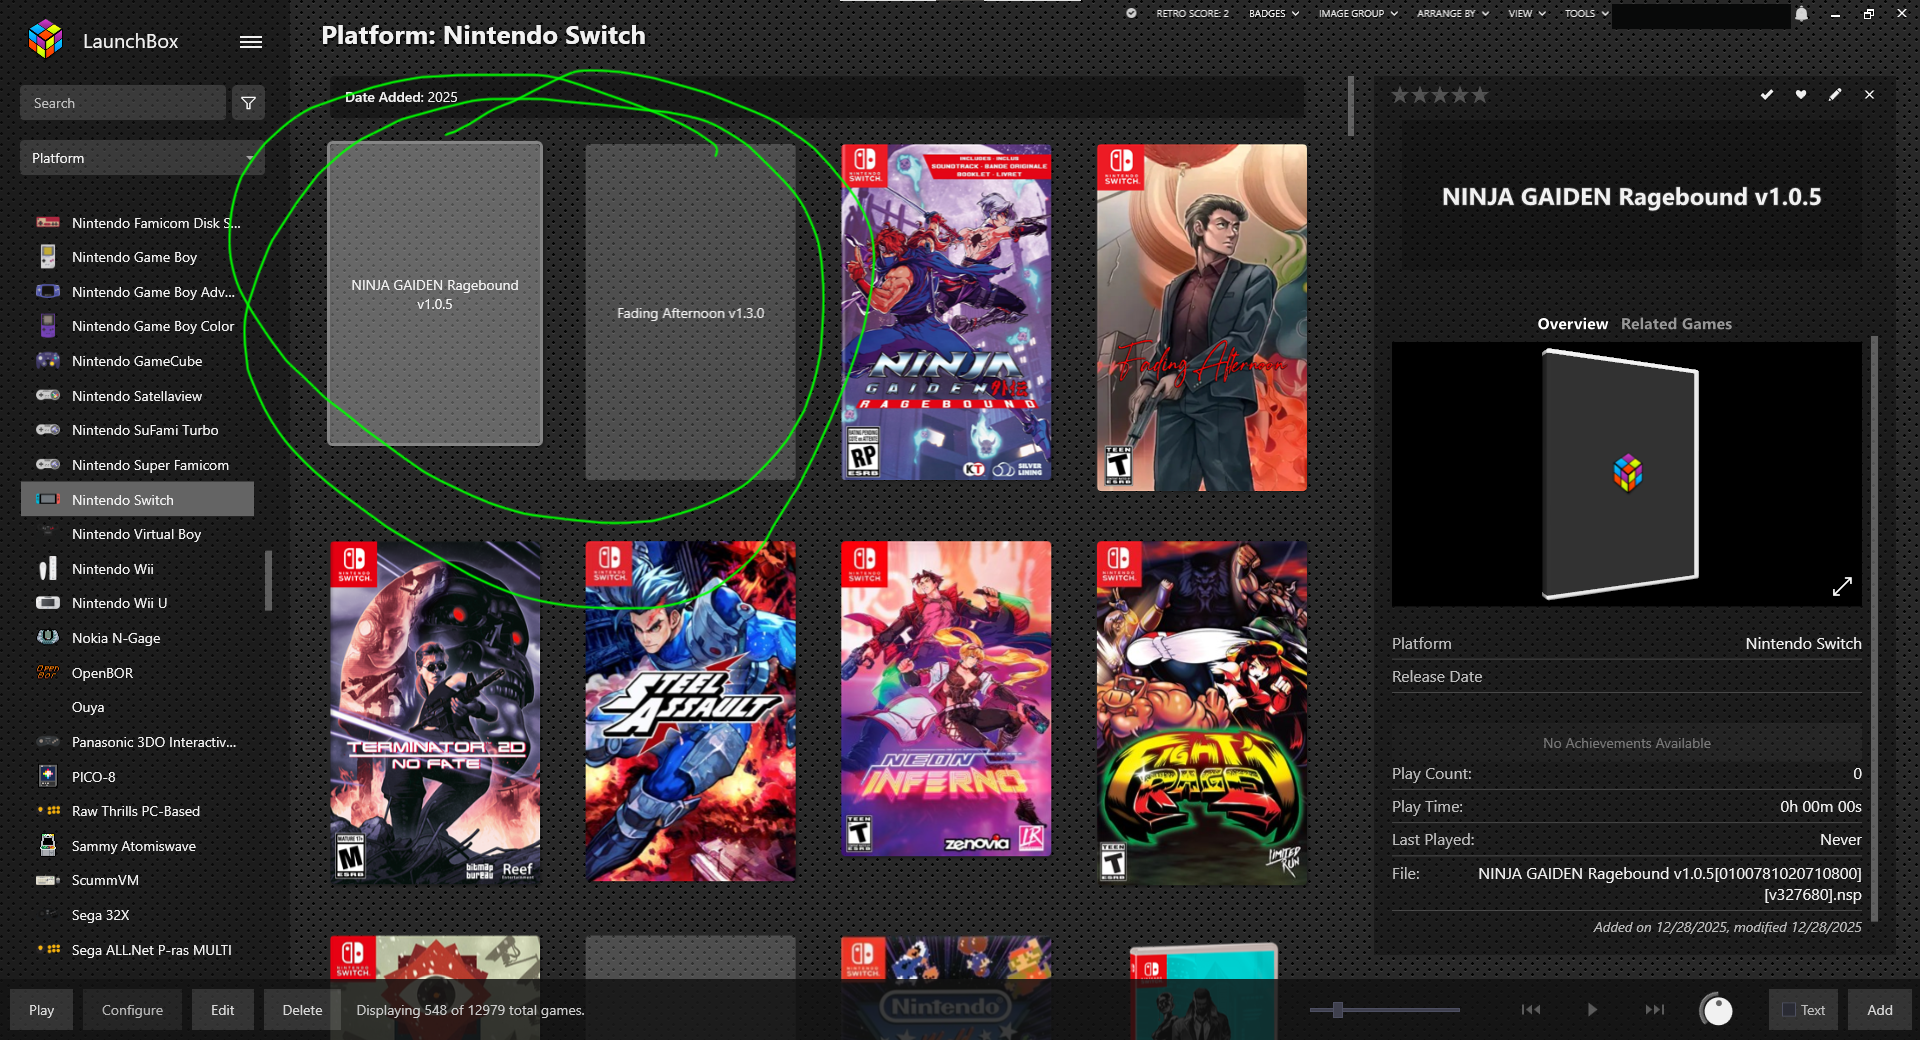Open the Arrange By dropdown
Image resolution: width=1920 pixels, height=1040 pixels.
(x=1452, y=14)
